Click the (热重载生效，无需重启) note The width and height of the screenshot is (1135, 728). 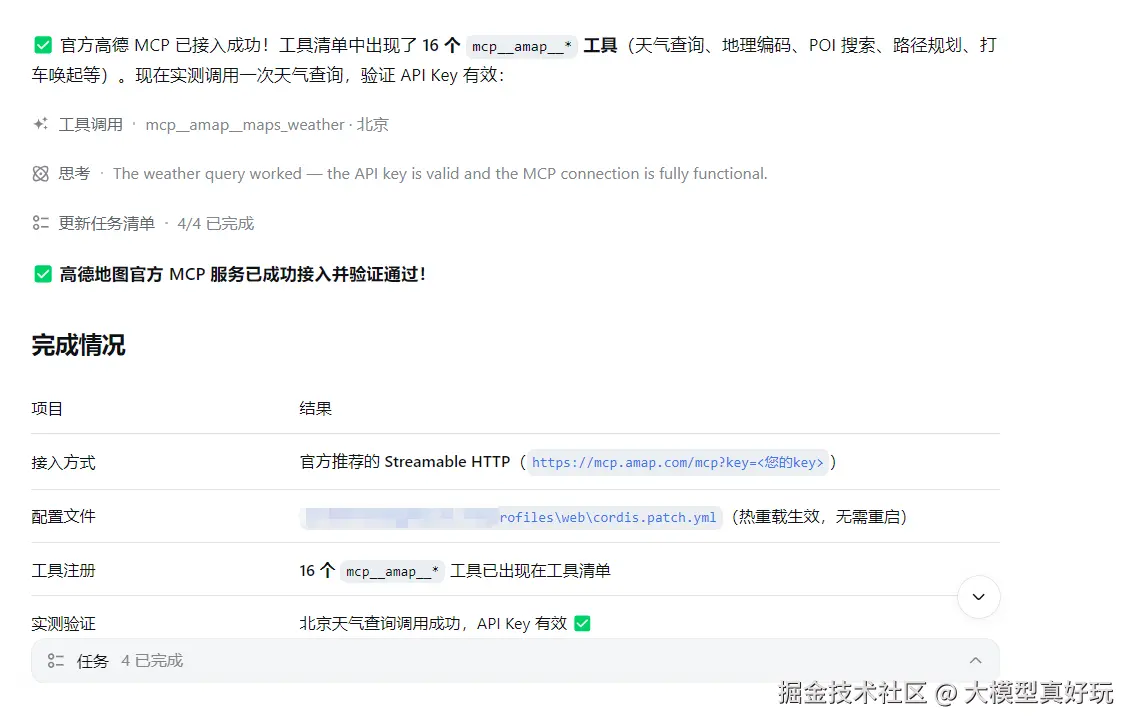pyautogui.click(x=819, y=517)
